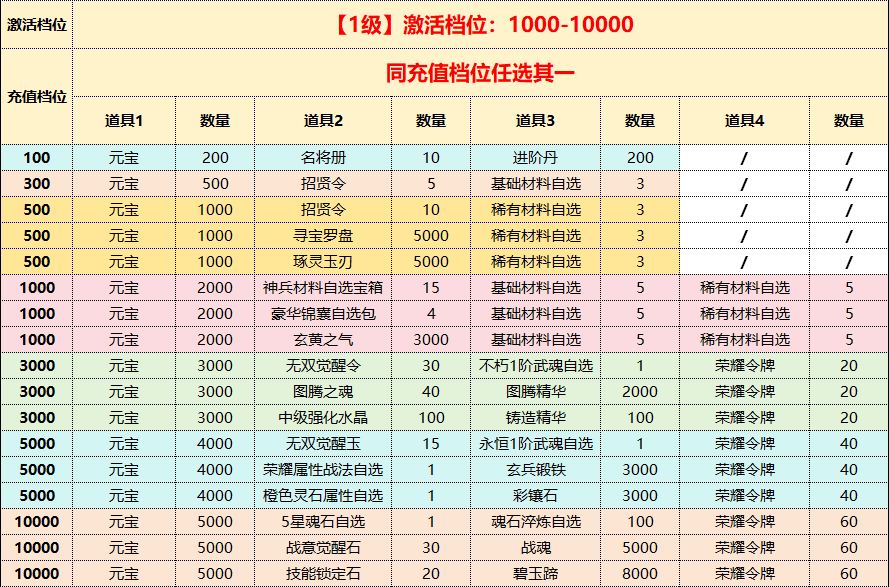
Task: Select the 玄黄之气 cell
Action: [323, 340]
